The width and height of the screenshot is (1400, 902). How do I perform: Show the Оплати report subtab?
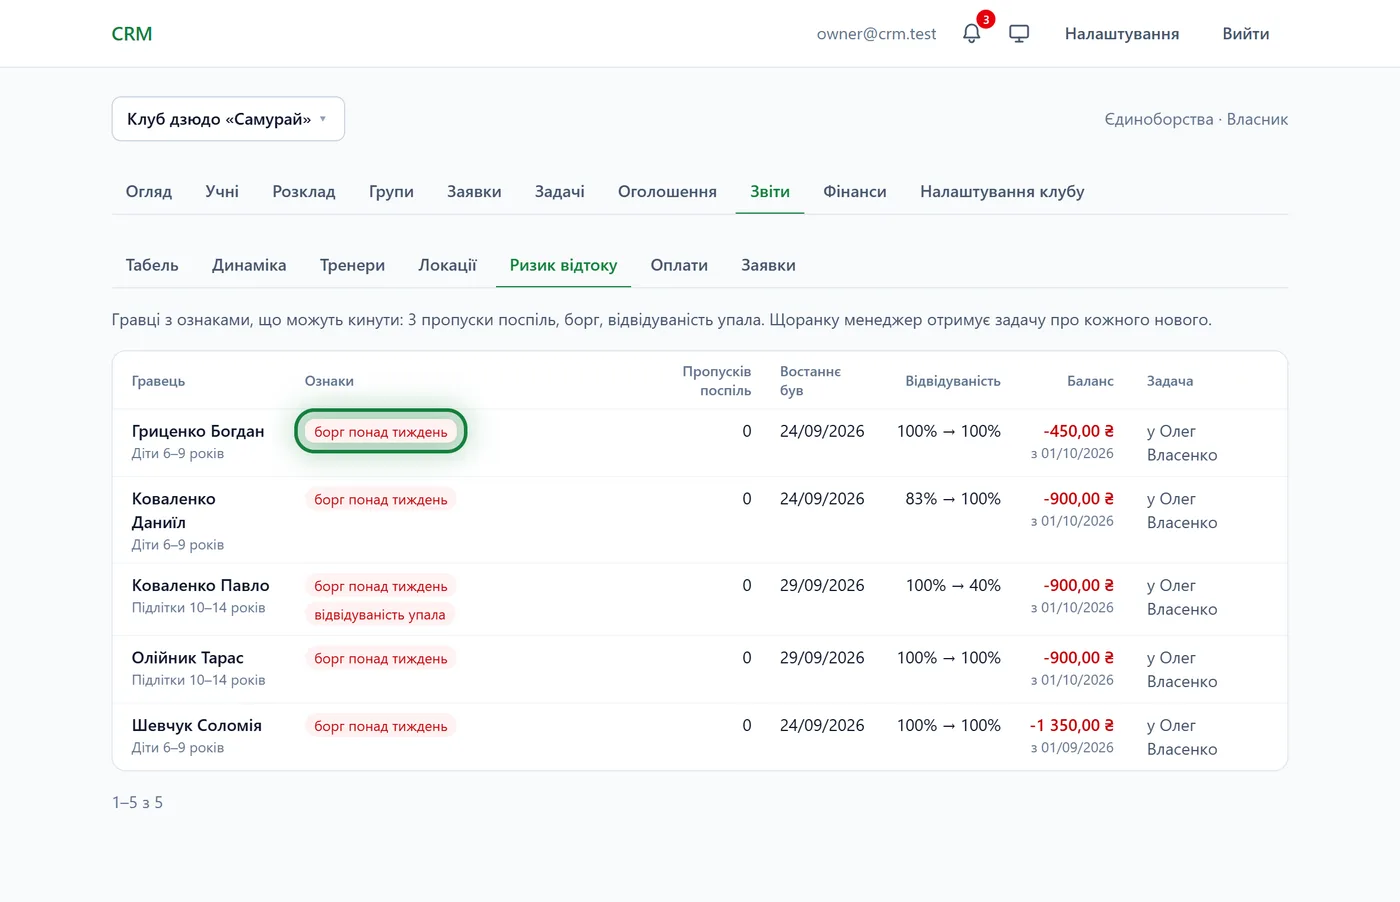679,265
